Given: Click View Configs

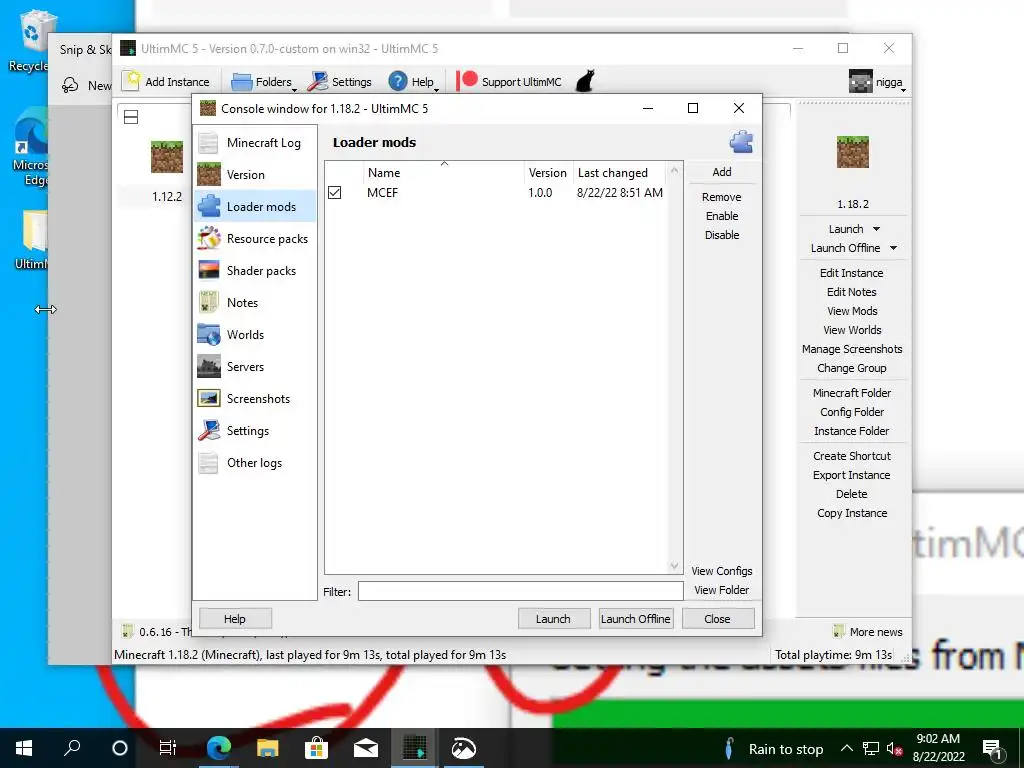Looking at the screenshot, I should coord(722,571).
